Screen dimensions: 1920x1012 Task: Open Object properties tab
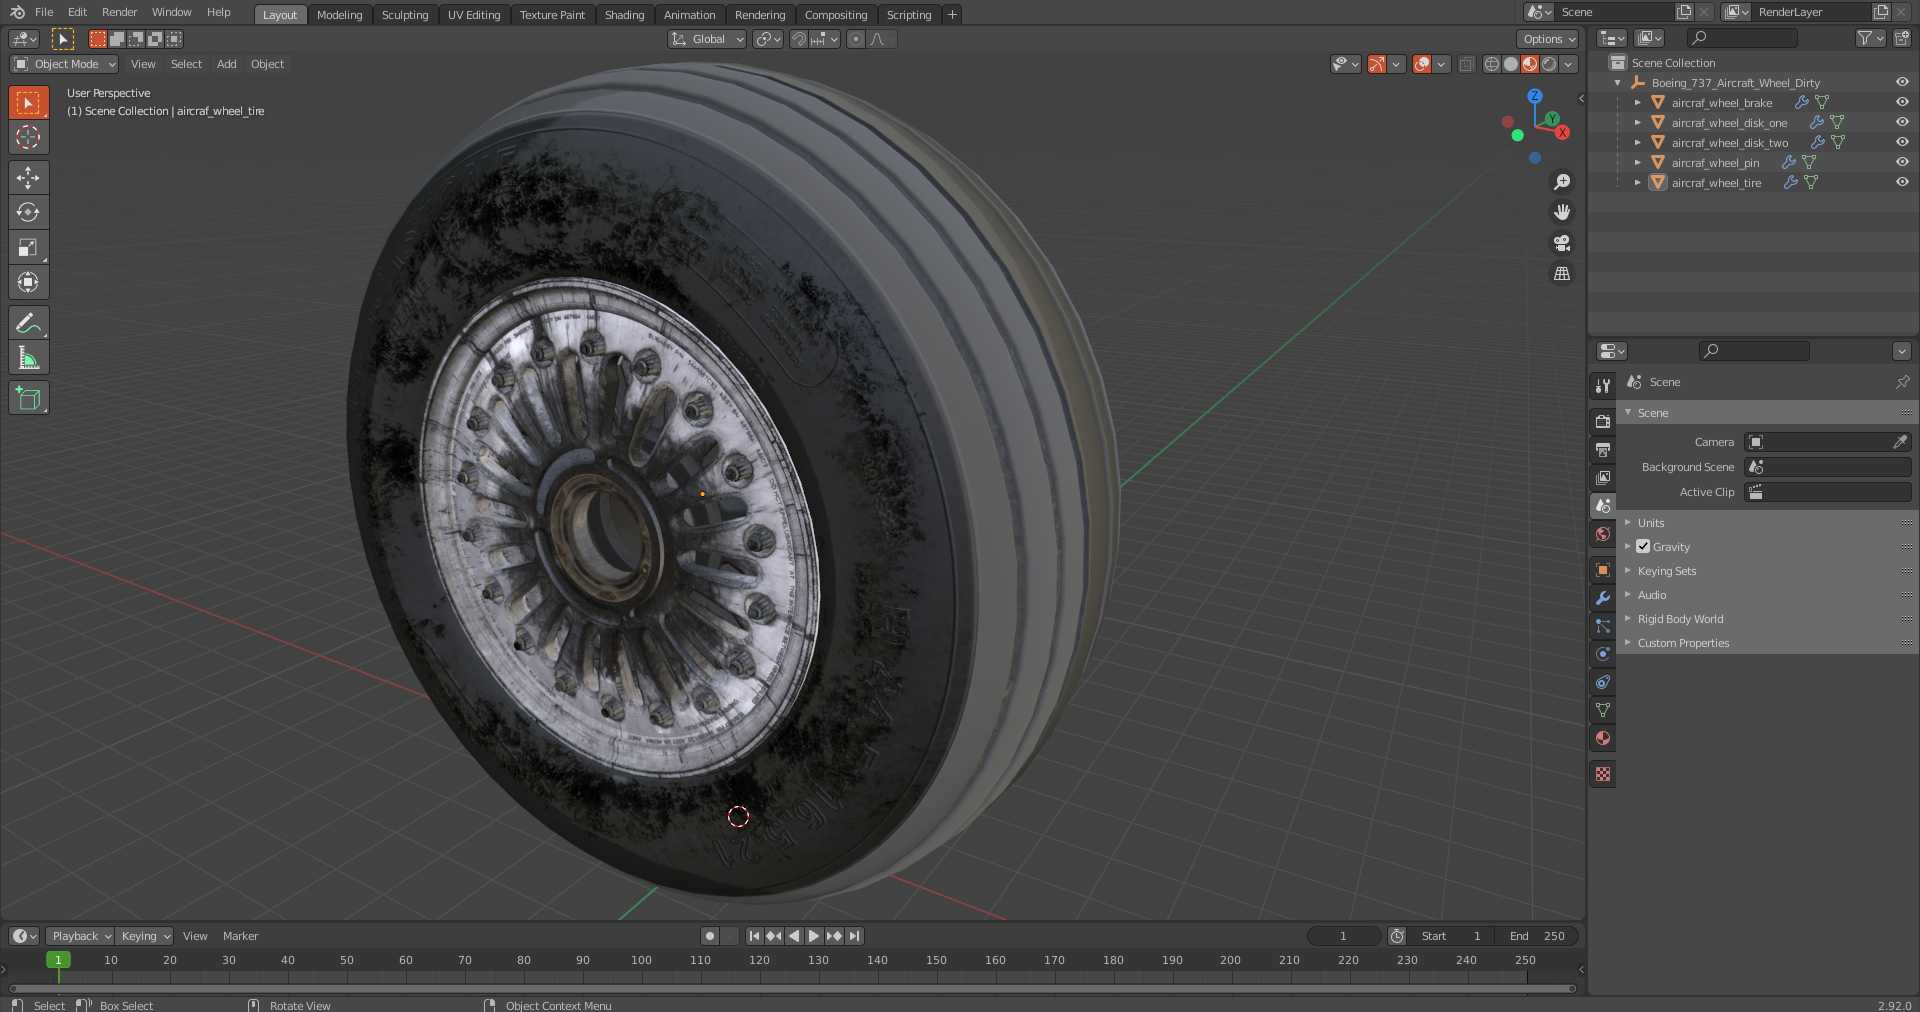tap(1603, 570)
